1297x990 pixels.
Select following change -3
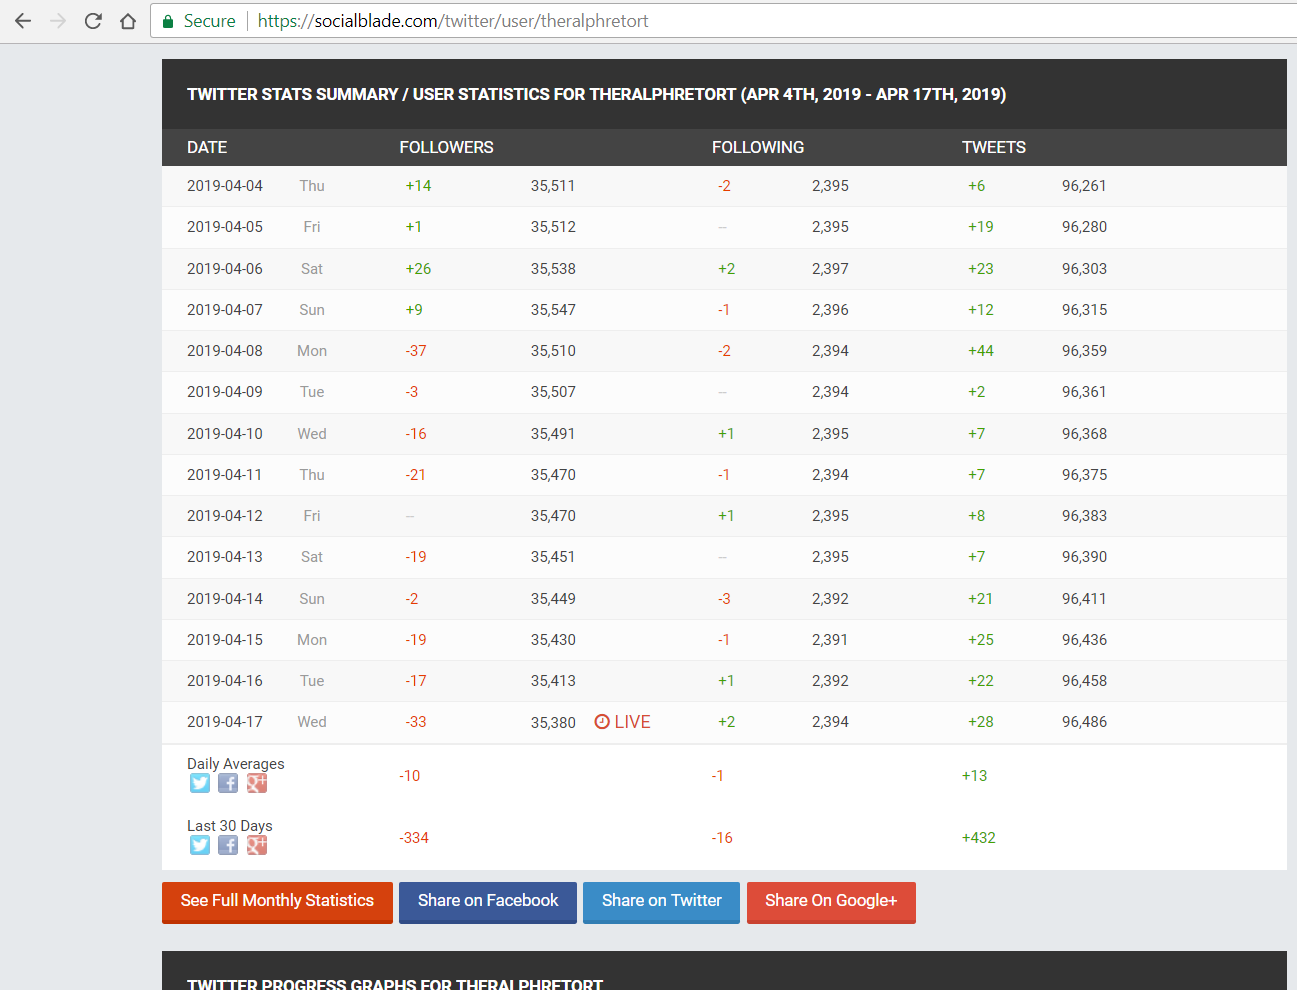[x=724, y=599]
